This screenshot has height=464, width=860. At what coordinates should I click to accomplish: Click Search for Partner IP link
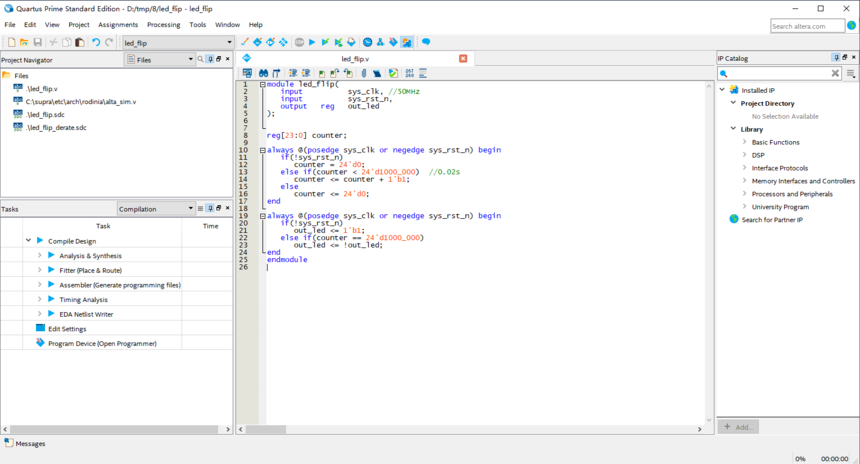click(772, 219)
